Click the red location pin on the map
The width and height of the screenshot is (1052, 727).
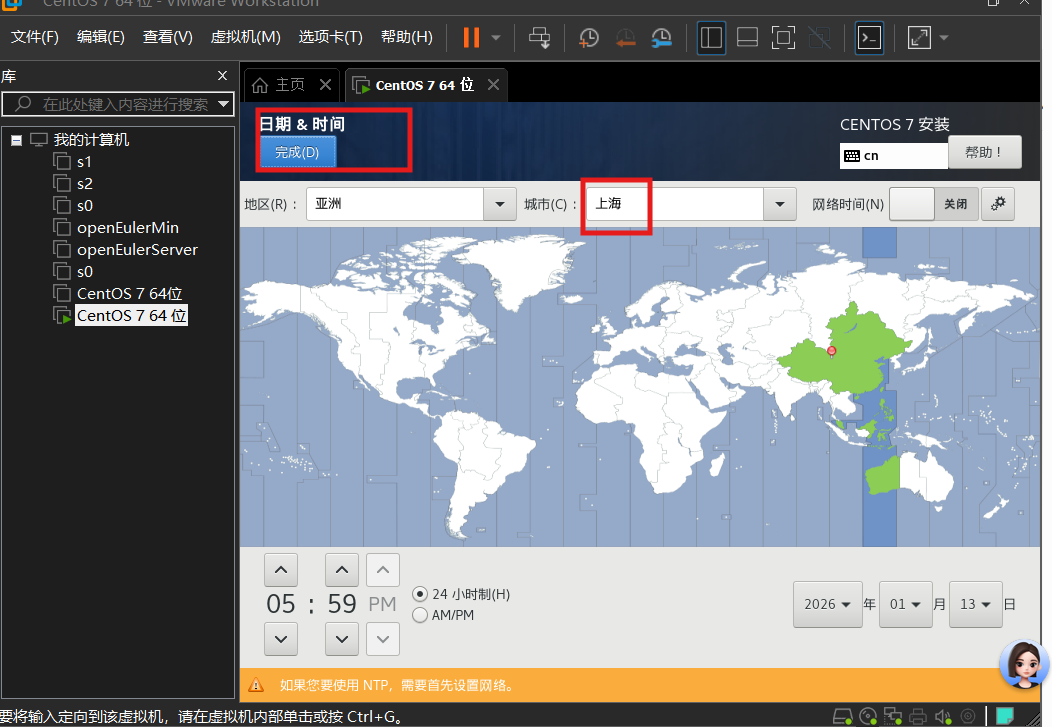point(831,351)
